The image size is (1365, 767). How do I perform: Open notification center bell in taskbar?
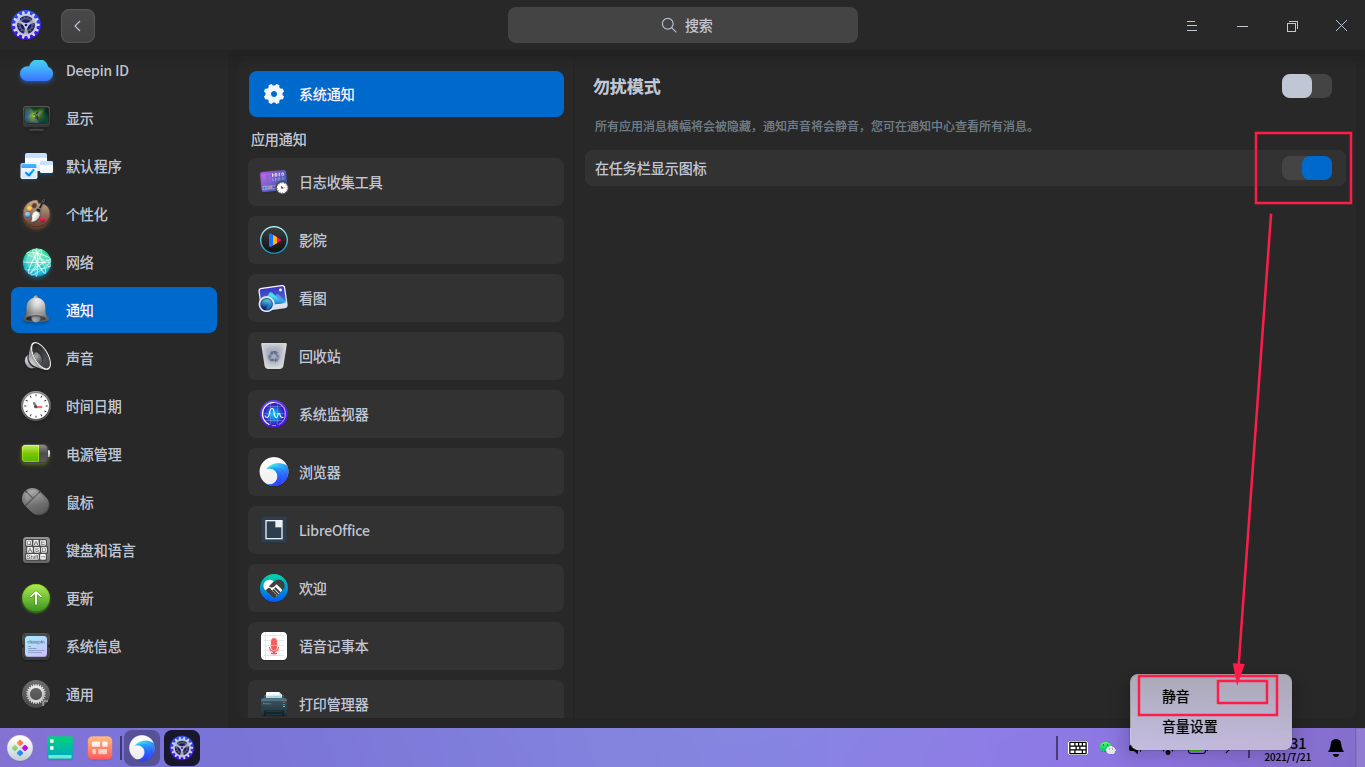click(1336, 748)
